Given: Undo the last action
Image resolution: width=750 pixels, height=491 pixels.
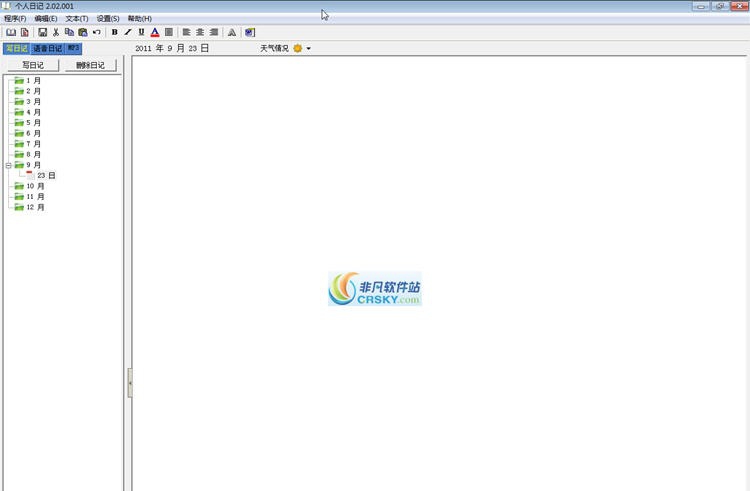Looking at the screenshot, I should (x=97, y=32).
